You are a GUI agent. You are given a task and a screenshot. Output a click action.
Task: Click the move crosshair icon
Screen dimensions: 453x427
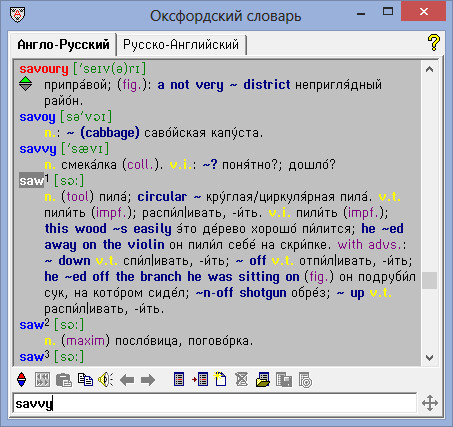(x=430, y=403)
